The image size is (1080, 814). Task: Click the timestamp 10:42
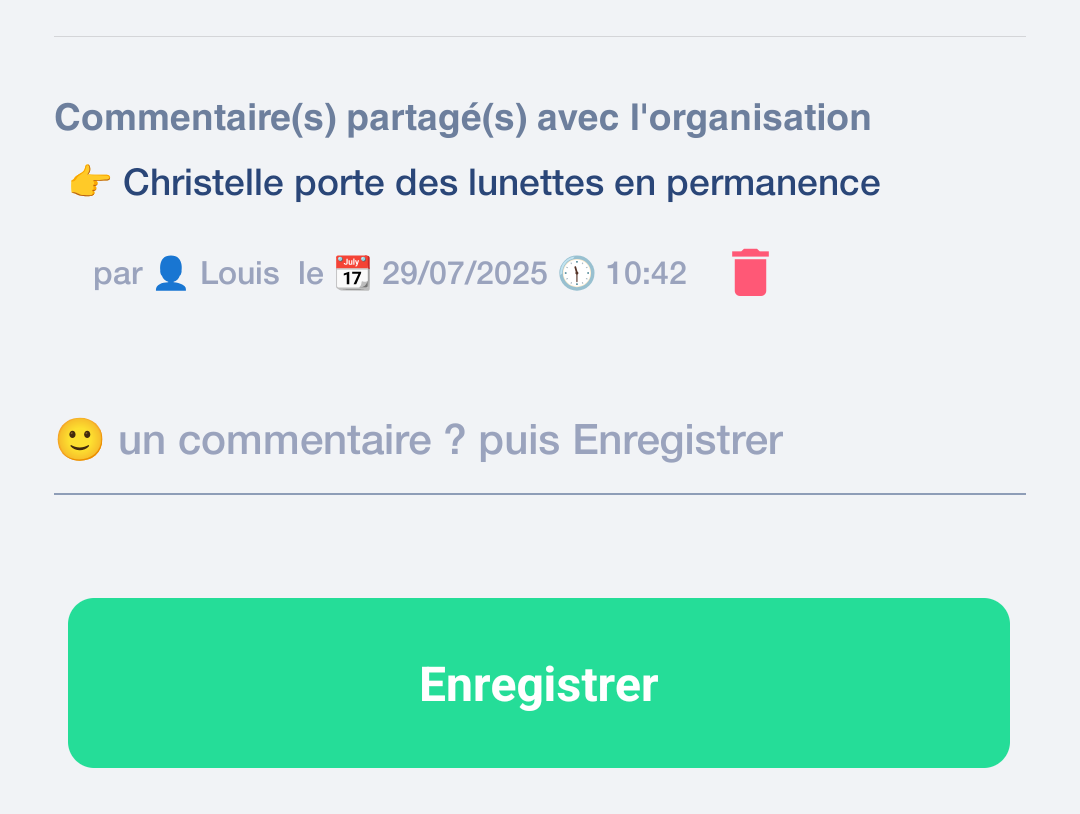click(x=646, y=273)
